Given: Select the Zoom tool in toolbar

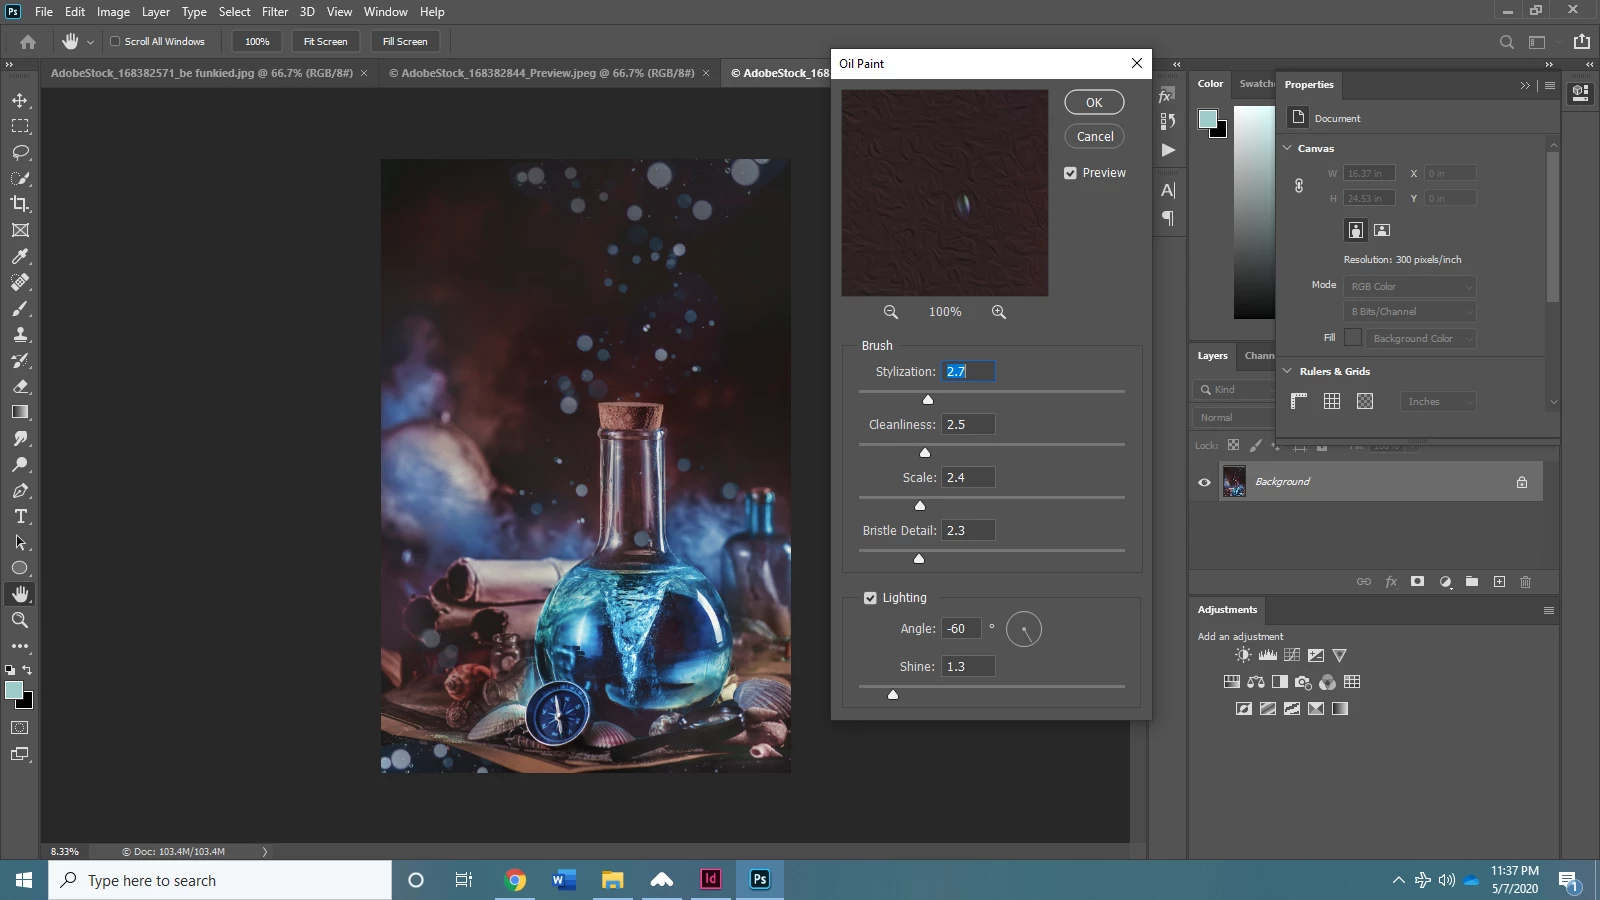Looking at the screenshot, I should (20, 620).
